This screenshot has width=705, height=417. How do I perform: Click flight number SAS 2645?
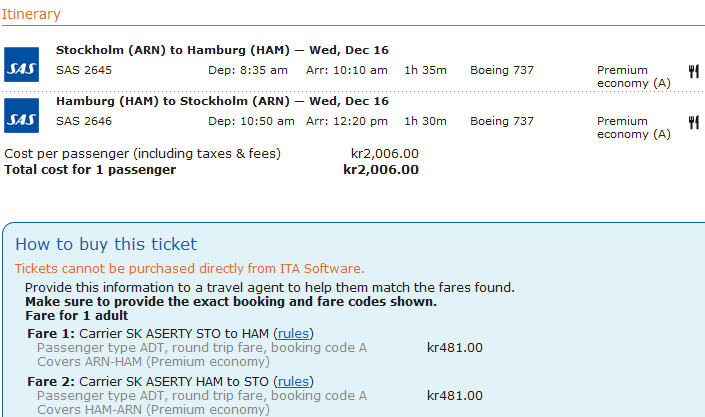tap(84, 70)
